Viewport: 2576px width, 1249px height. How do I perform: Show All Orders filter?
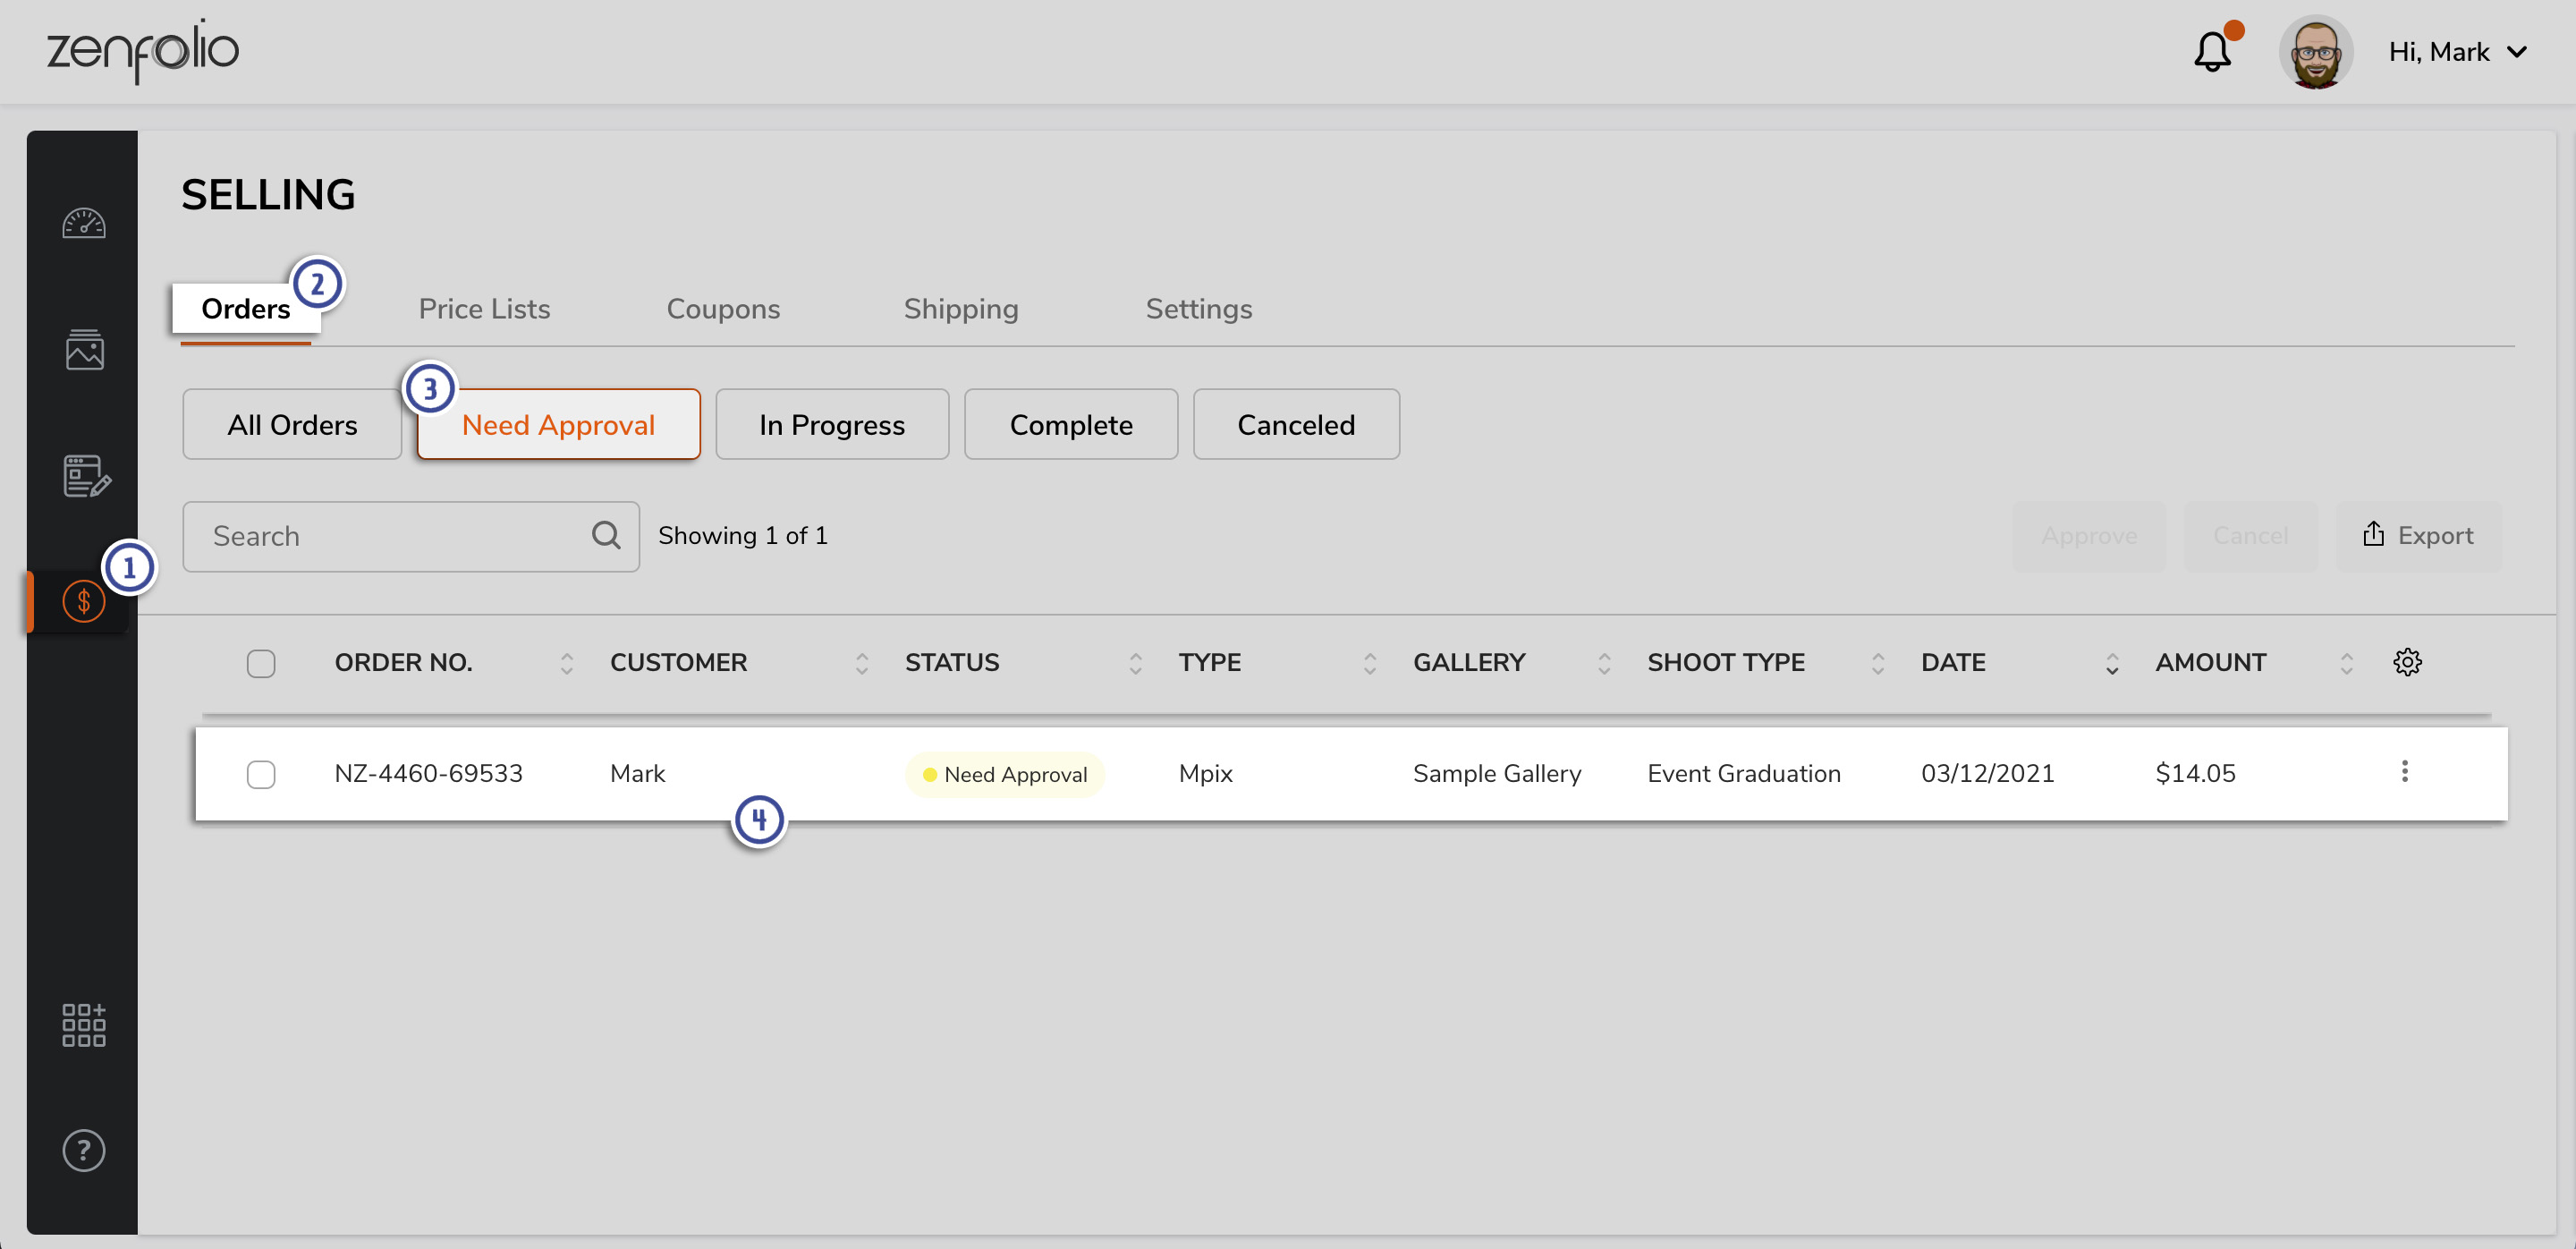tap(292, 424)
